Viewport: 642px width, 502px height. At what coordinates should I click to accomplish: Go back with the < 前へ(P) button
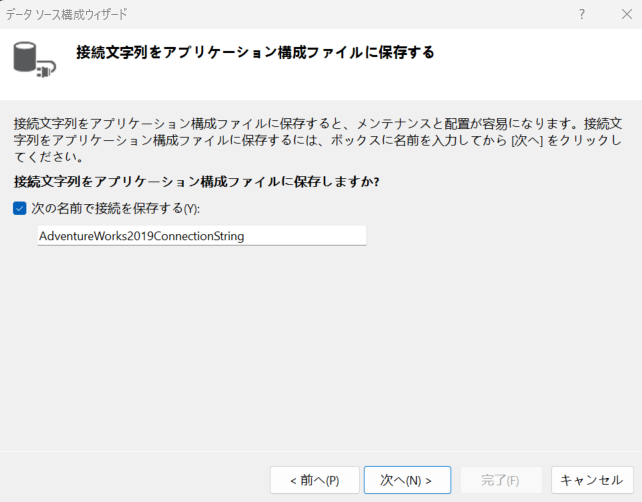click(x=314, y=480)
